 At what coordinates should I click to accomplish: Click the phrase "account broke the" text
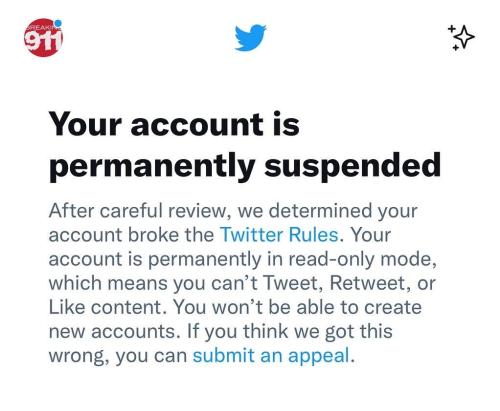(131, 235)
